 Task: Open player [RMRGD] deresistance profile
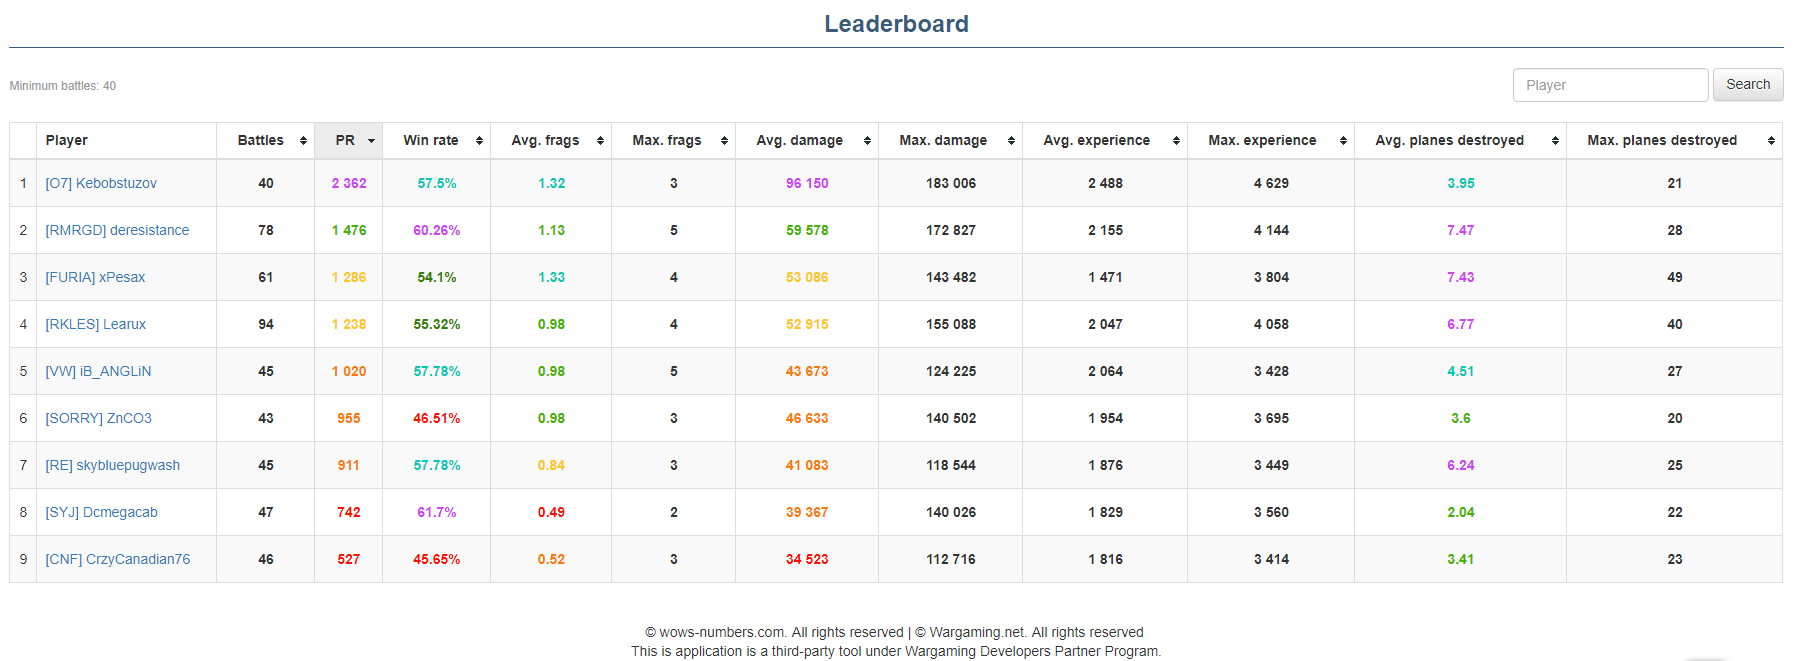(117, 230)
